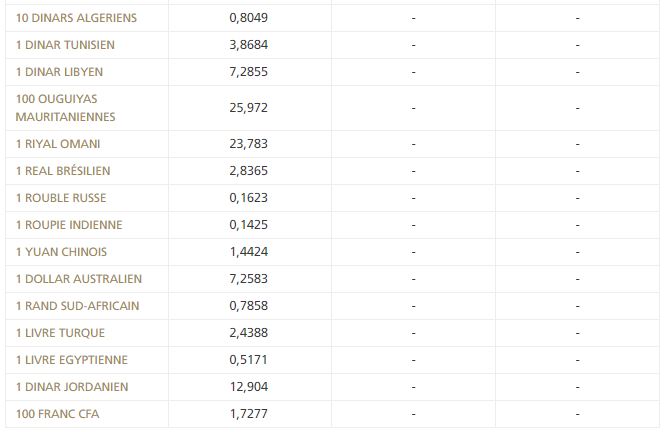Screen dimensions: 664x432
Task: Open the 1 RAND SUD-AFRICAIN link
Action: pos(77,306)
